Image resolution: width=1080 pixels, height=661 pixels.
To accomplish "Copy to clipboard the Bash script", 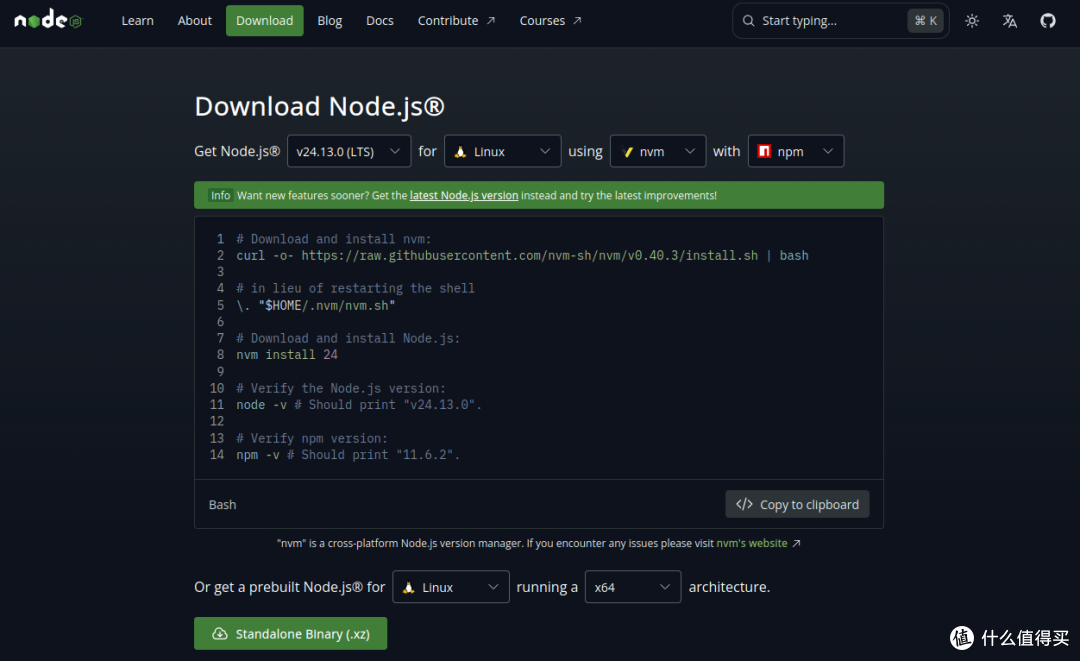I will (x=797, y=504).
